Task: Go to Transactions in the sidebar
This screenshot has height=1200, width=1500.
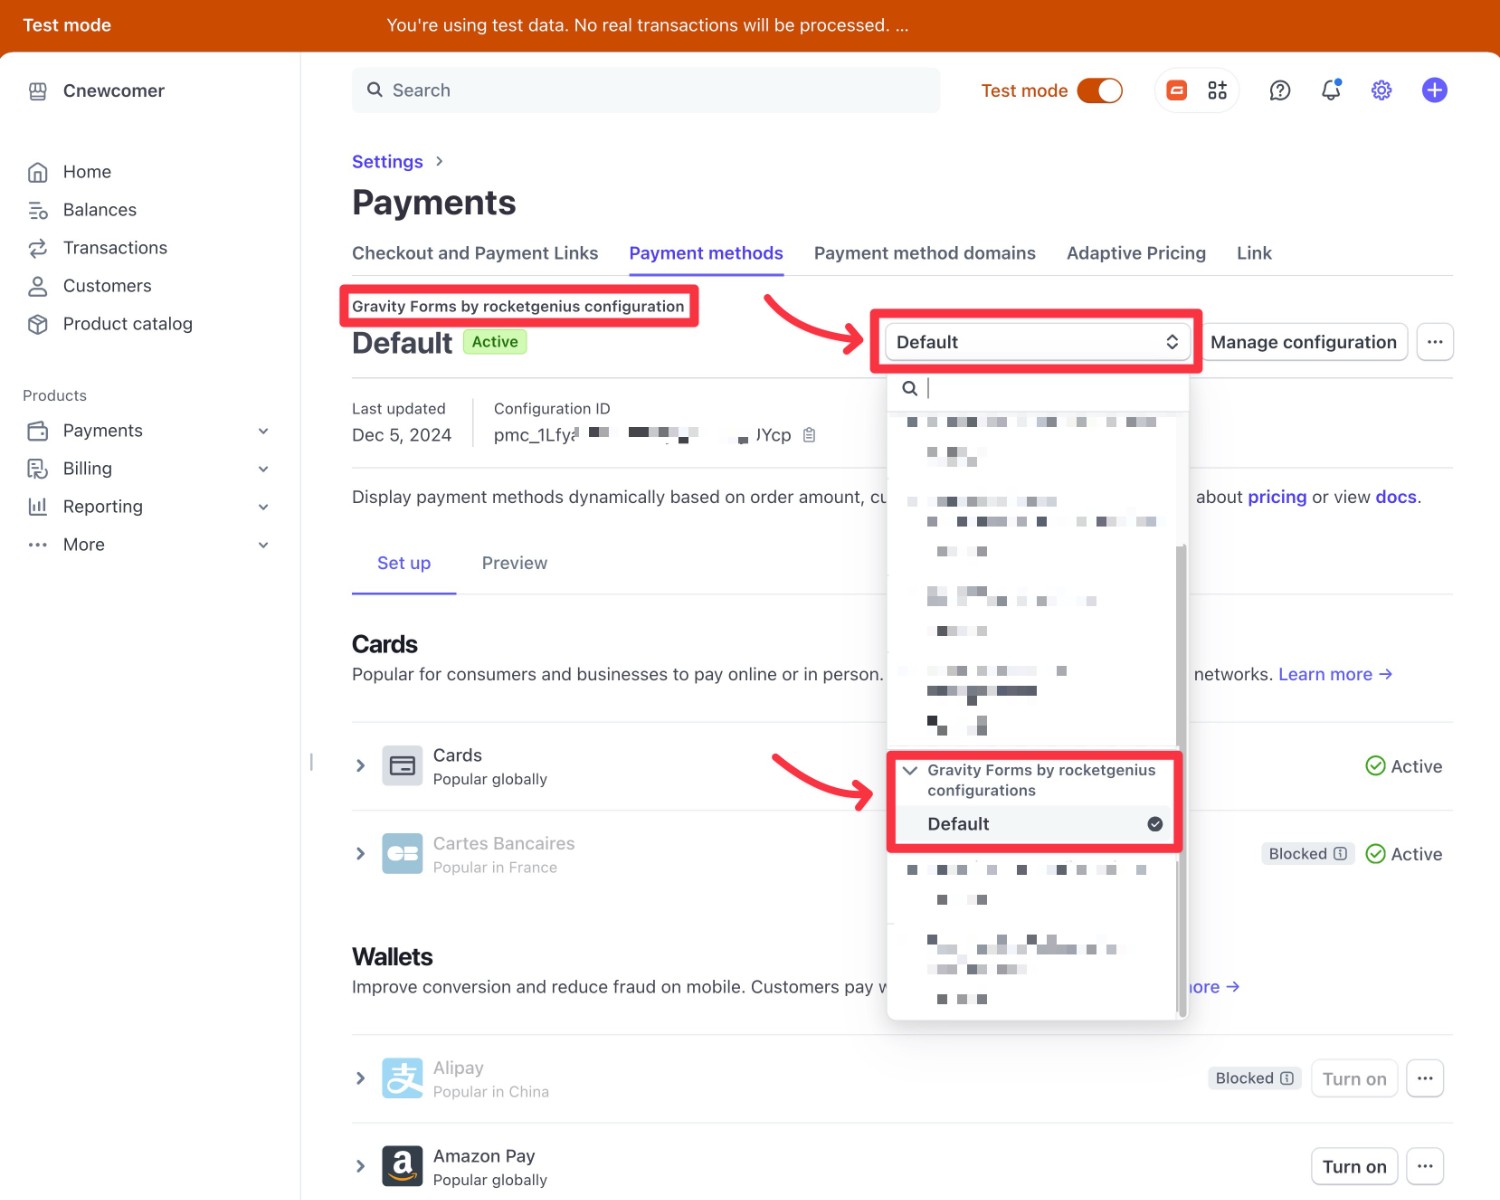Action: (x=115, y=248)
